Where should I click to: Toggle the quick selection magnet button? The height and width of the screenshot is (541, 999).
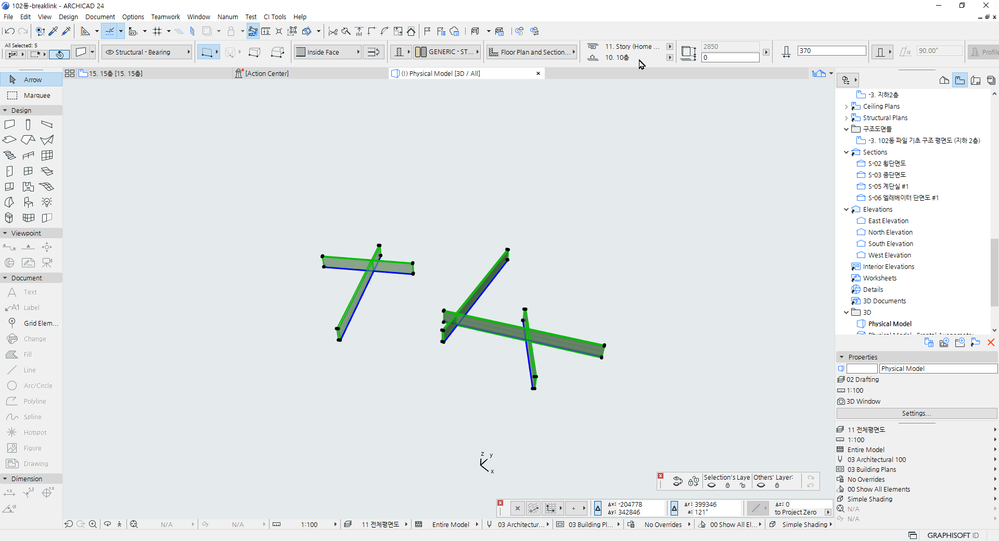[59, 54]
